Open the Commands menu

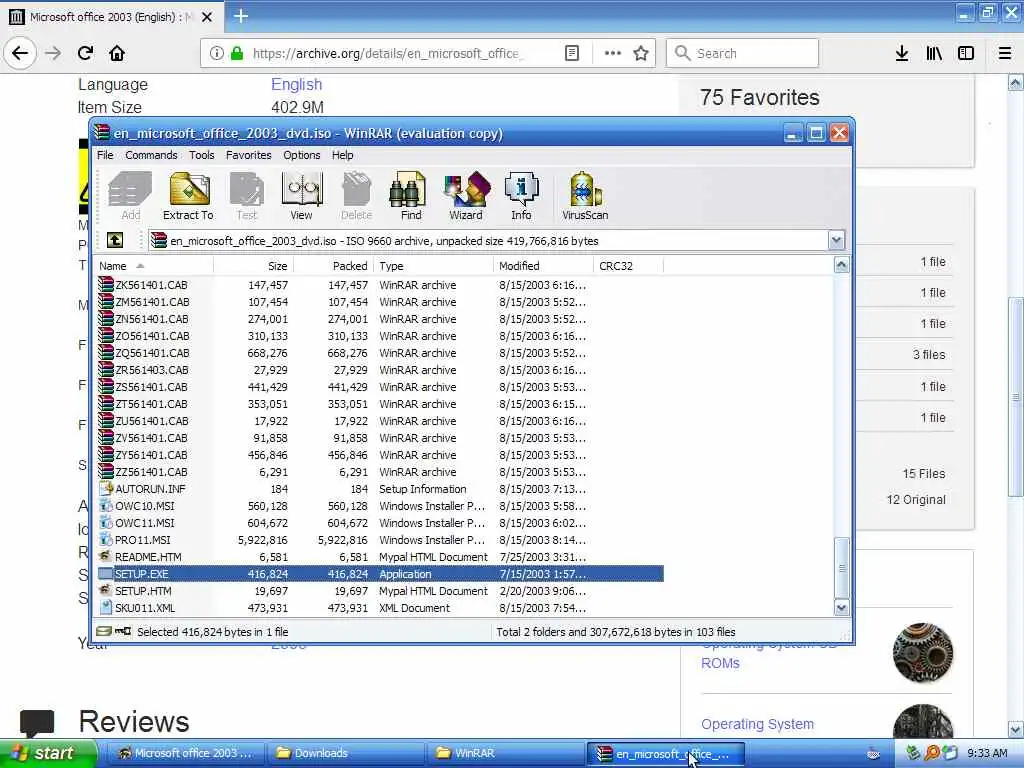152,155
